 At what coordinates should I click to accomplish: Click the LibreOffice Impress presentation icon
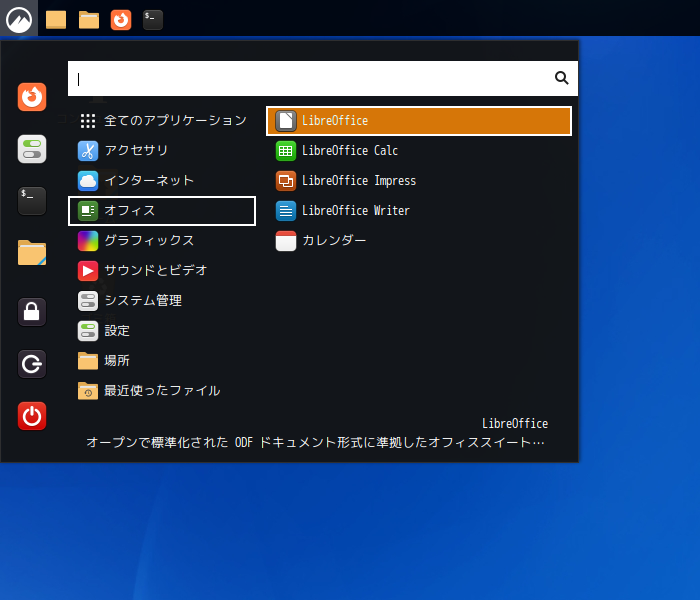[286, 181]
